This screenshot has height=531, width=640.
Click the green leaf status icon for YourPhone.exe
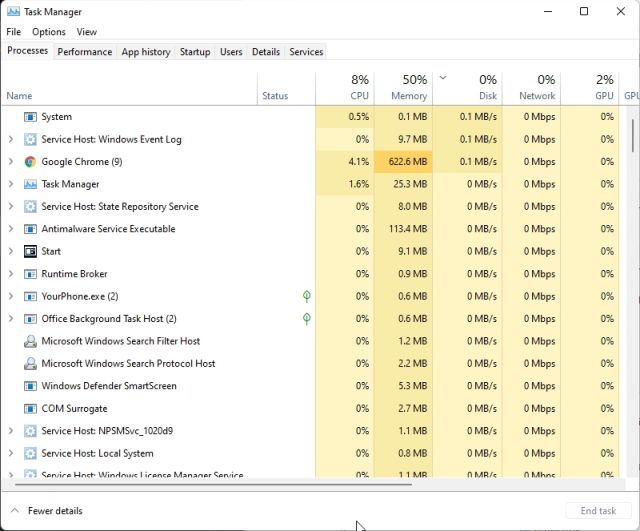pyautogui.click(x=307, y=296)
